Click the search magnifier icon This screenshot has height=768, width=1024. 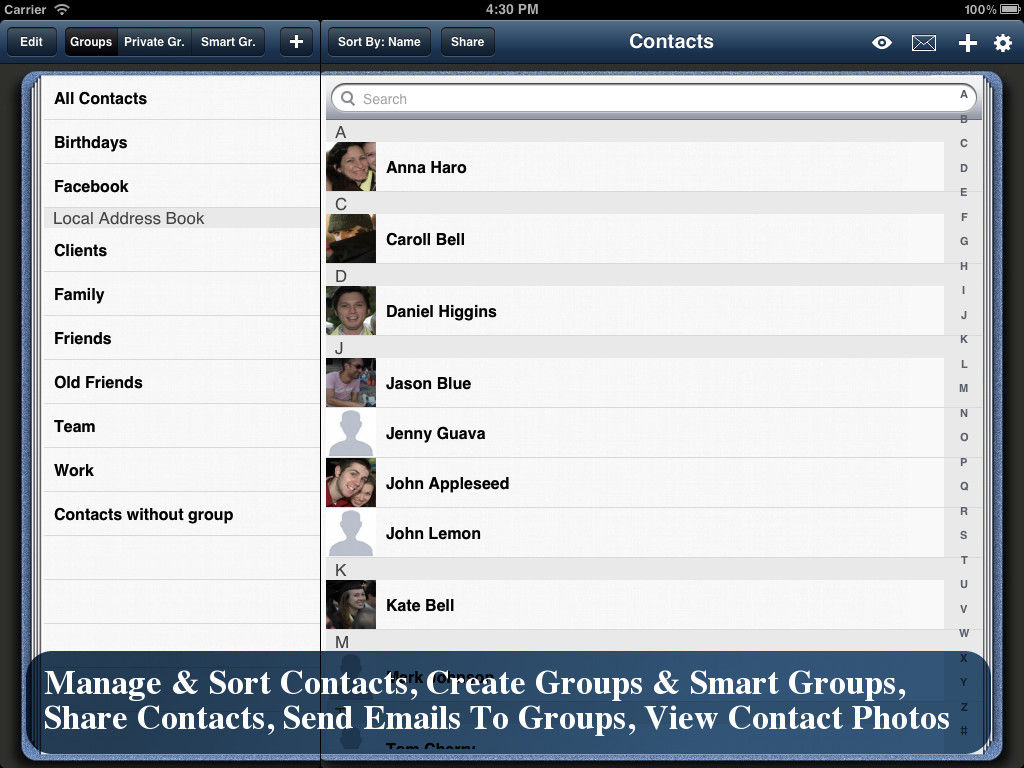coord(348,99)
